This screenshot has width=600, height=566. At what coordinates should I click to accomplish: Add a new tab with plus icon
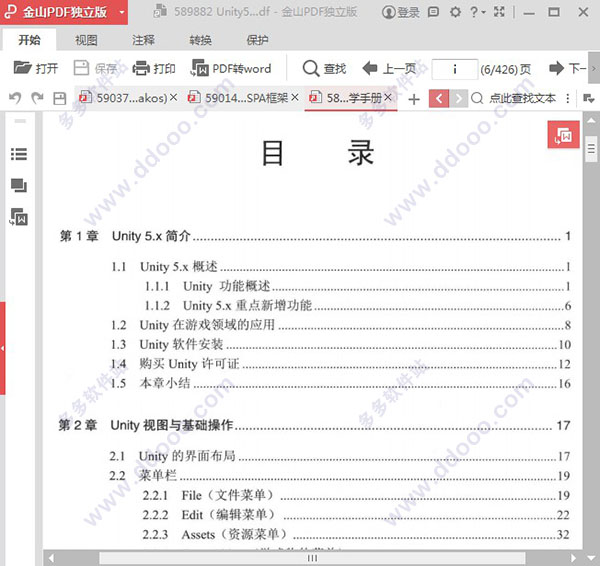414,99
